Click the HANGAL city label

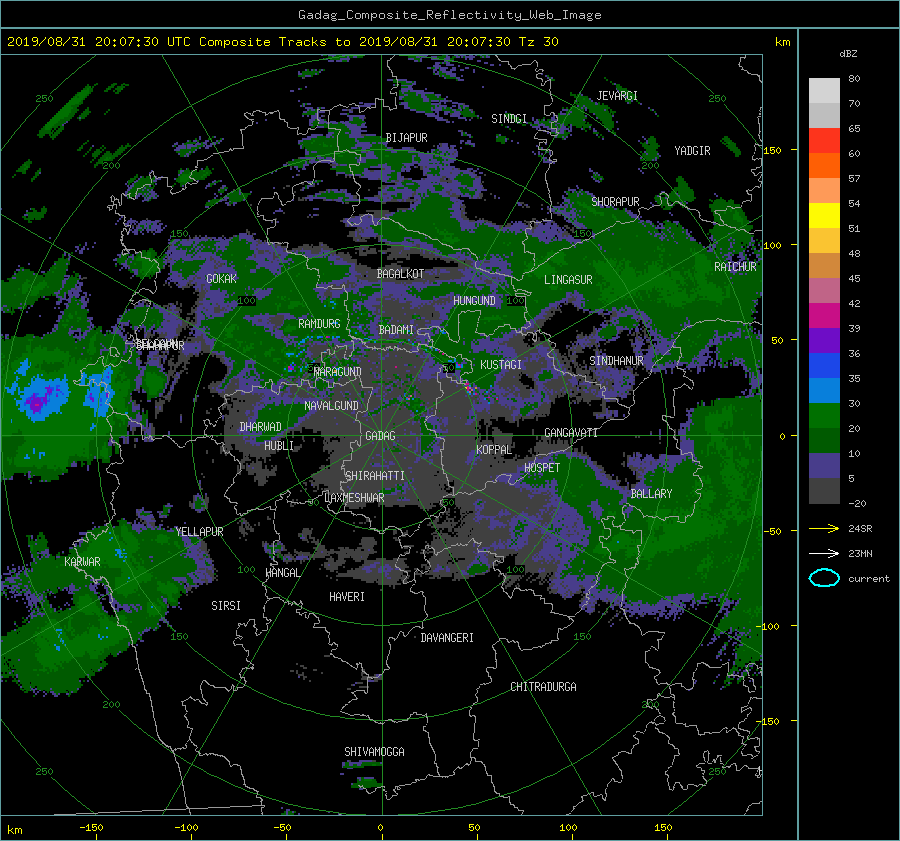[282, 573]
